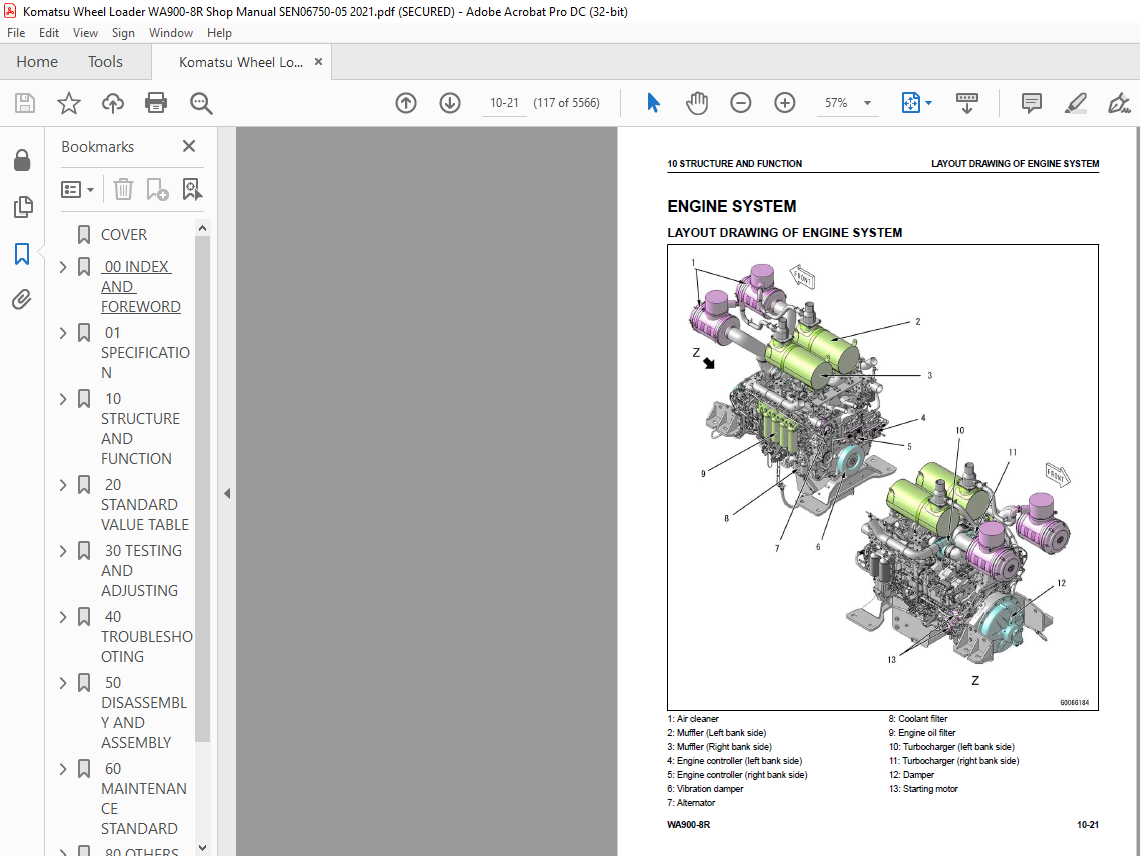Switch to the Tools tab
Image resolution: width=1140 pixels, height=856 pixels.
[105, 62]
